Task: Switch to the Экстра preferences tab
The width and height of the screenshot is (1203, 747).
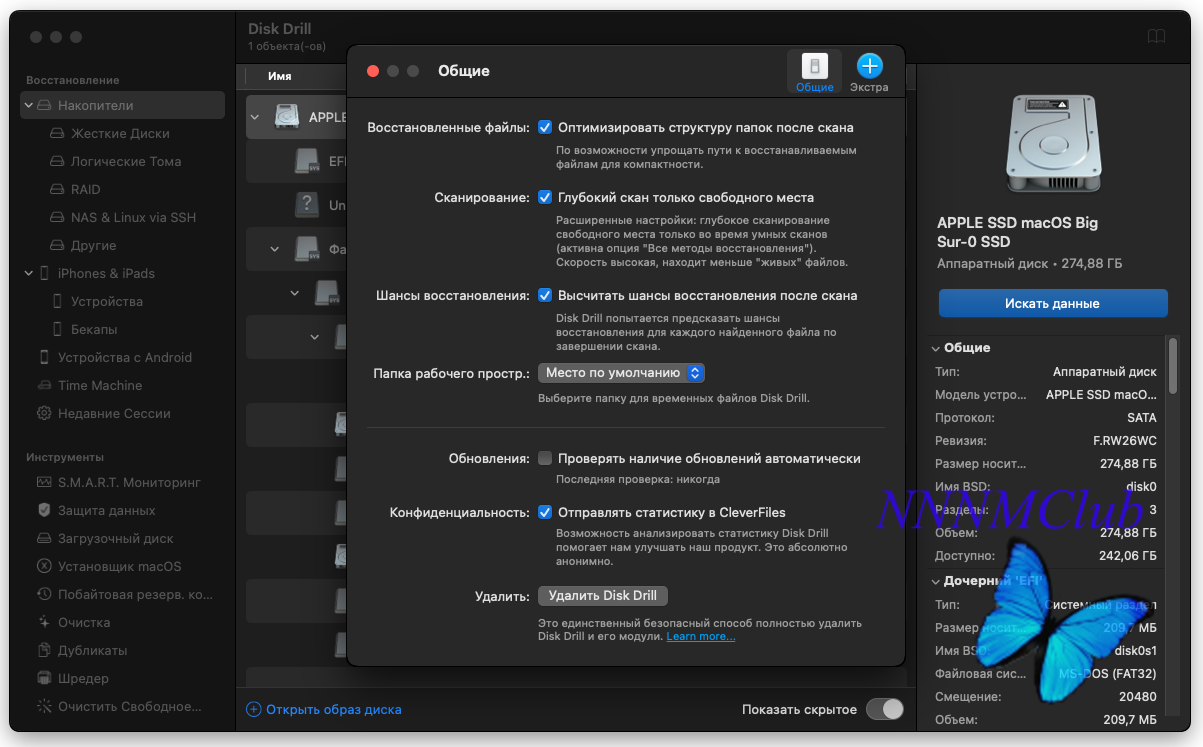Action: click(869, 74)
